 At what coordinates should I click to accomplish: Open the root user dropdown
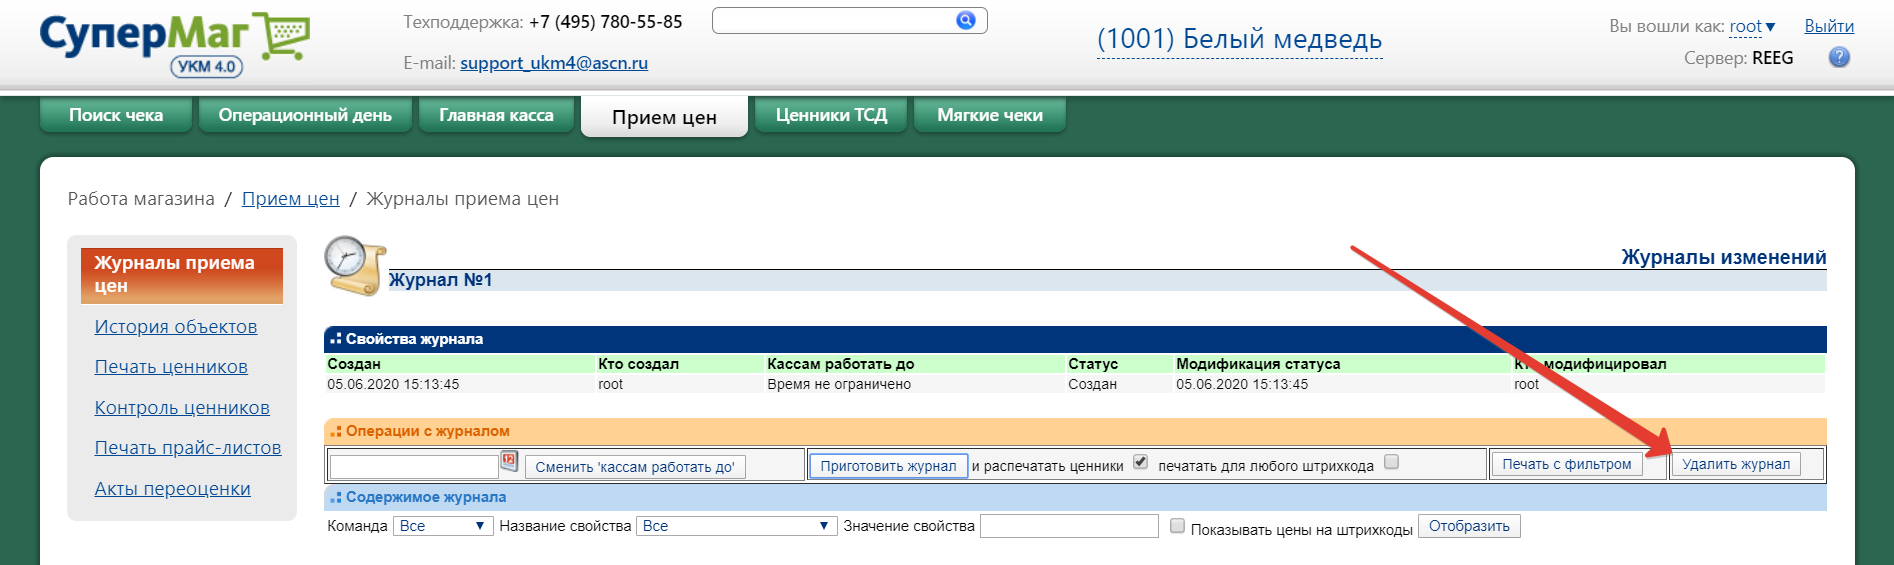tap(1752, 26)
